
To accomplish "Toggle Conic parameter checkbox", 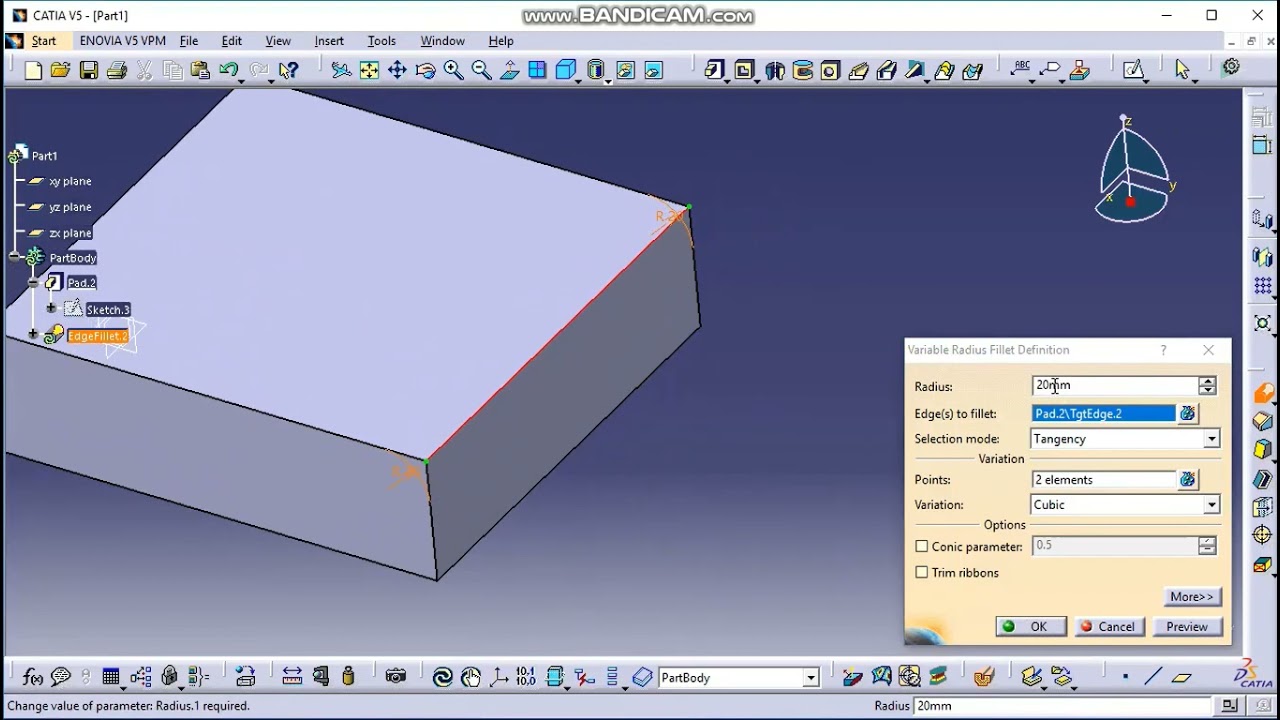I will (922, 547).
